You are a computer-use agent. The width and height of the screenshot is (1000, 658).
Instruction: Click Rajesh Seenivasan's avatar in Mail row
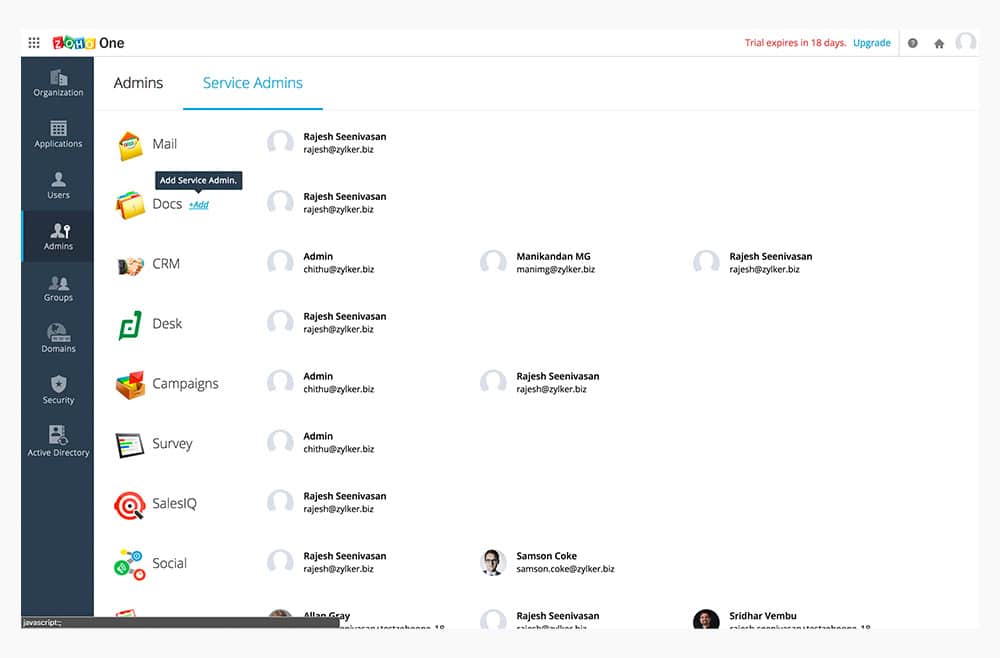[280, 143]
